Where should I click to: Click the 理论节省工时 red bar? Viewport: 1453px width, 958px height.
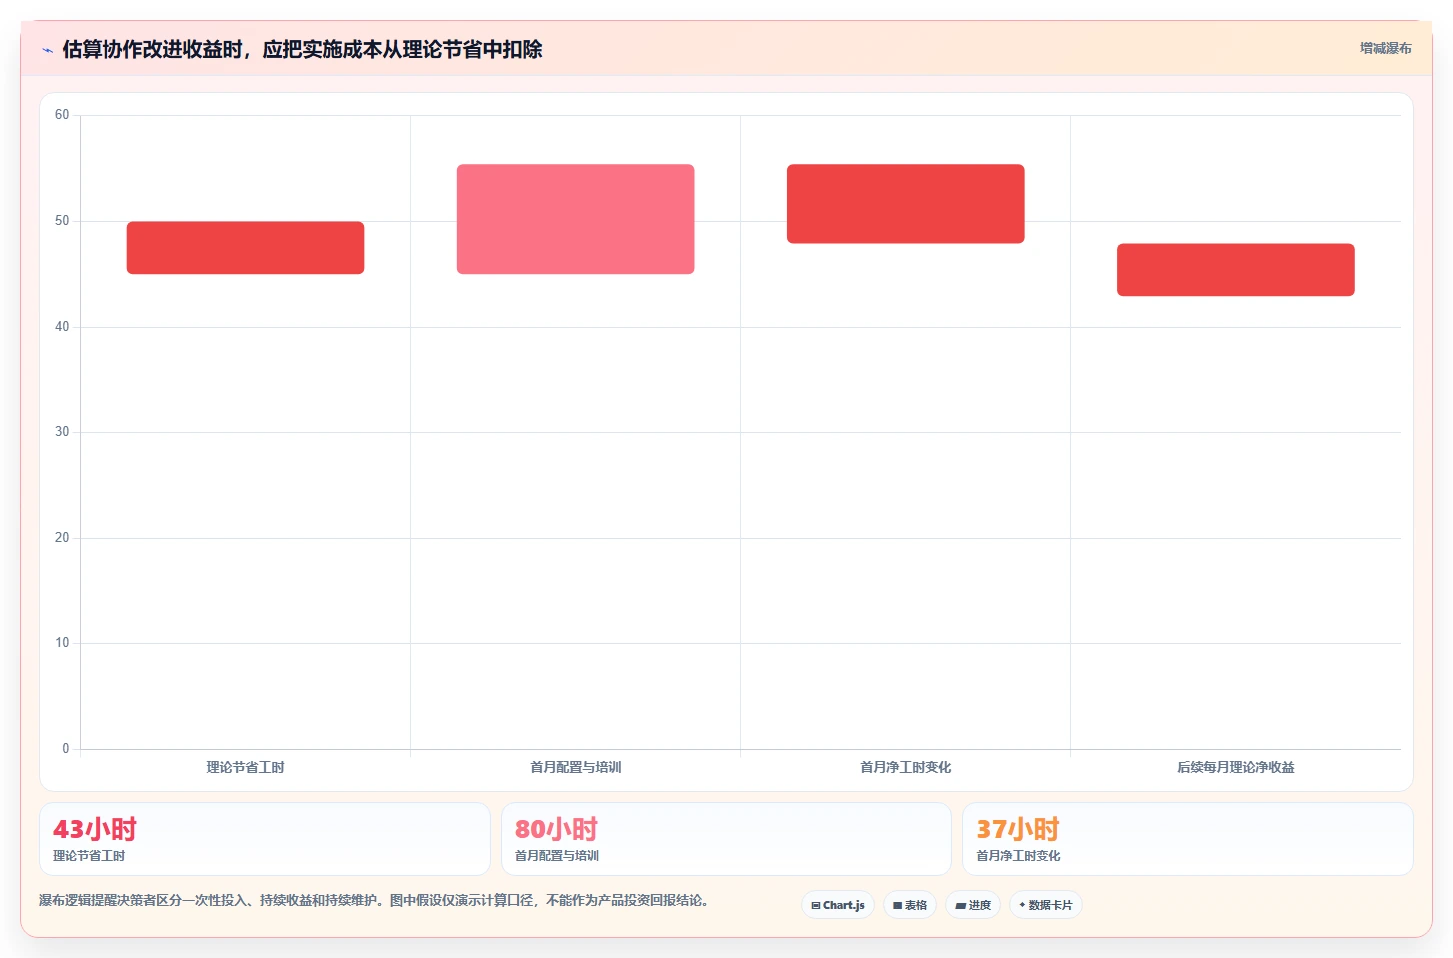(245, 248)
